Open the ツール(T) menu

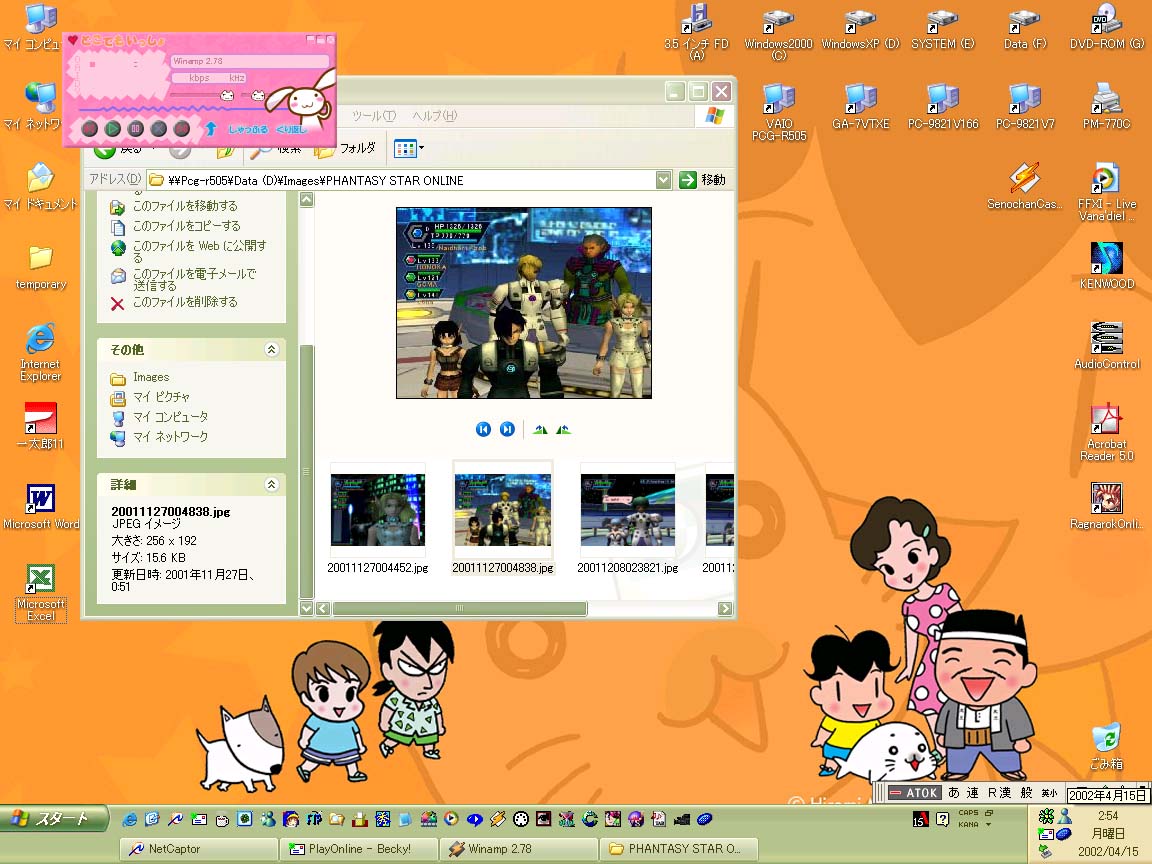click(x=373, y=116)
